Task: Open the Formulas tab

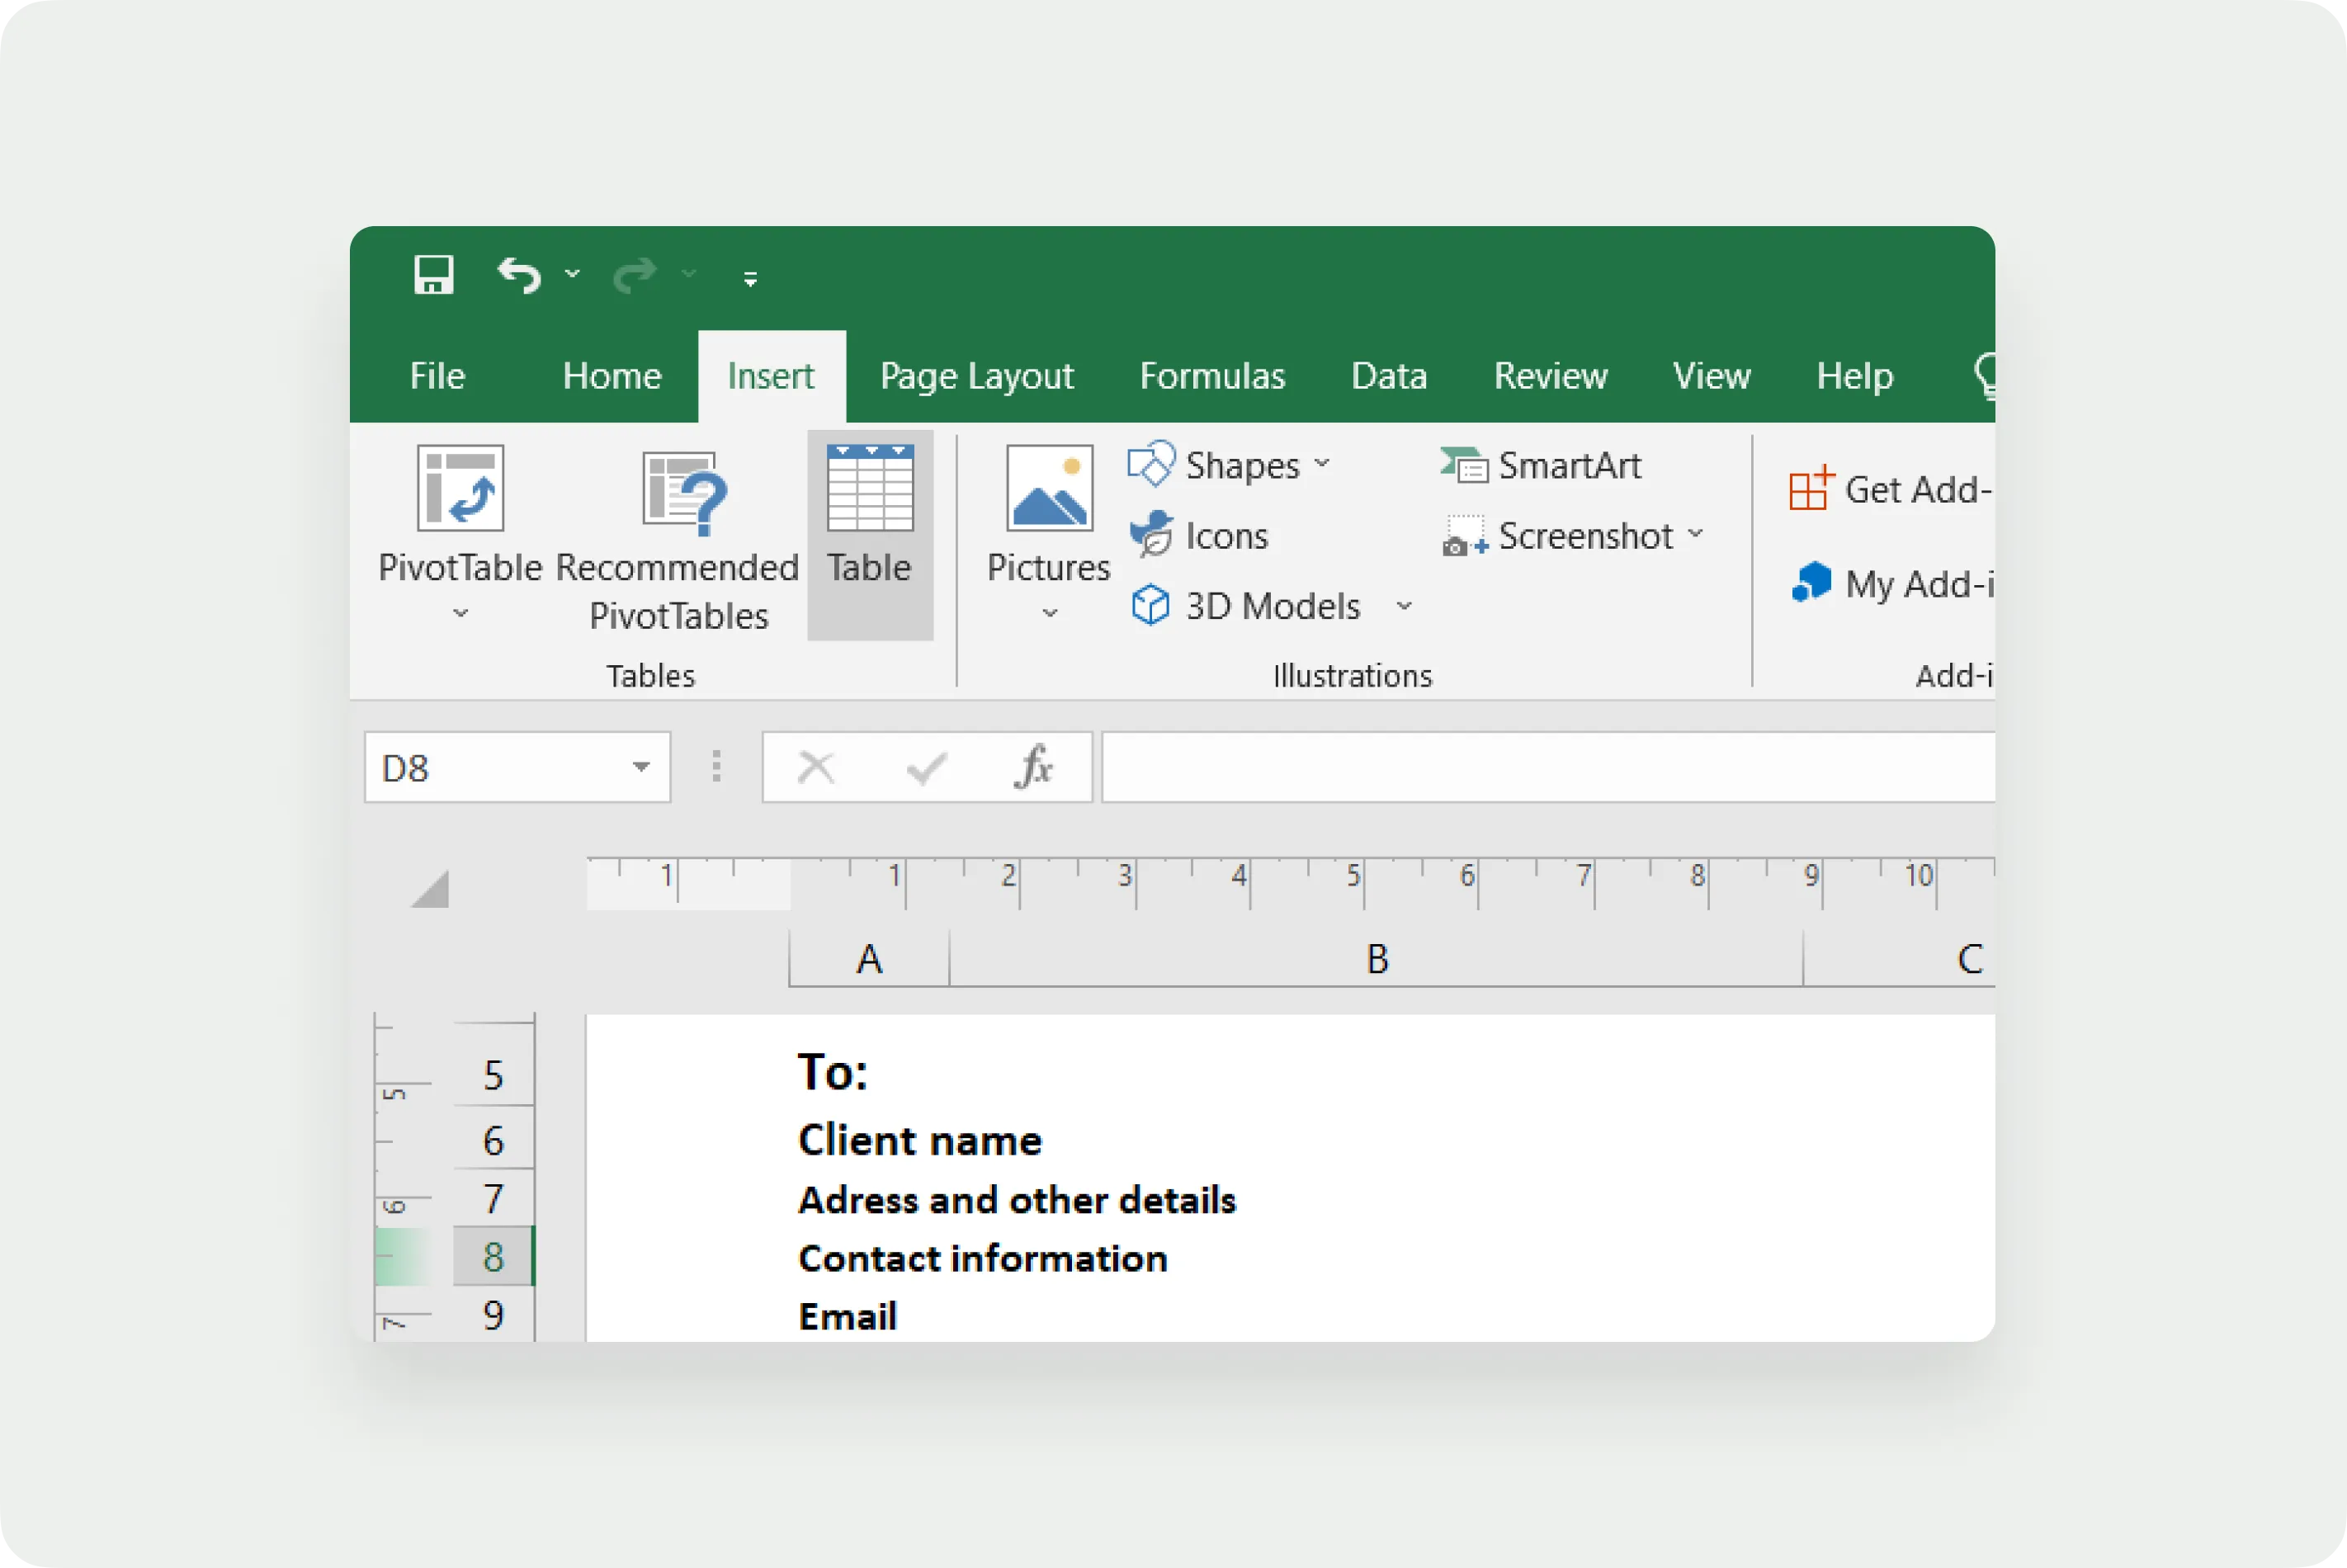Action: [x=1212, y=376]
